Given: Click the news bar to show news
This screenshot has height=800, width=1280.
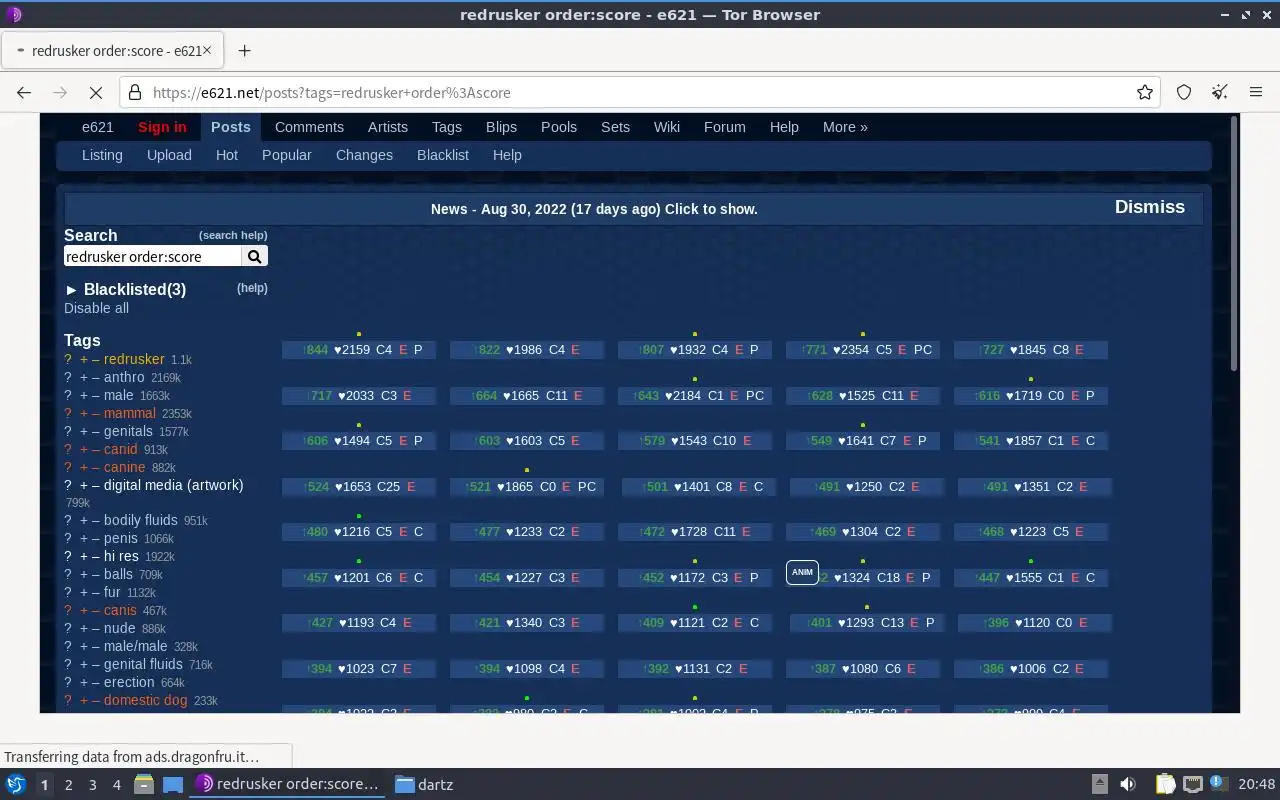Looking at the screenshot, I should (594, 209).
